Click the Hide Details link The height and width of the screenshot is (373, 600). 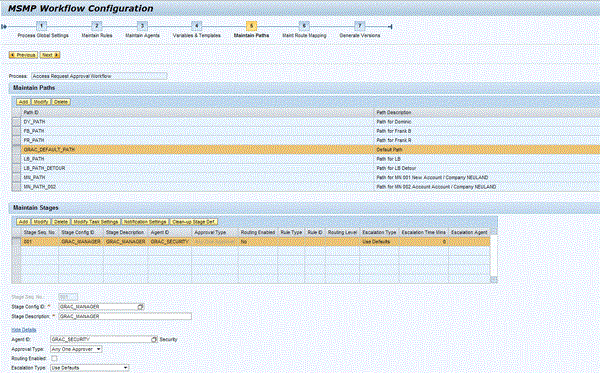tap(24, 330)
